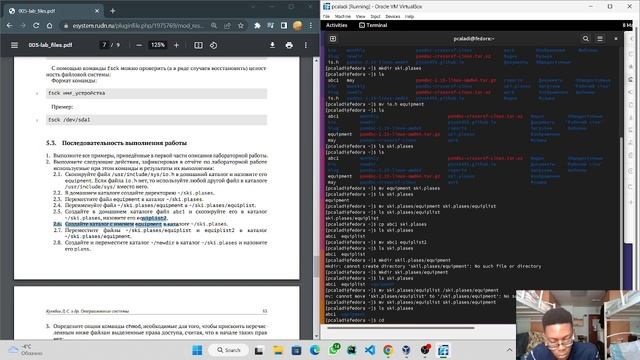Open the terminal hamburger menu
Screen dimensions: 640x360
[600, 38]
